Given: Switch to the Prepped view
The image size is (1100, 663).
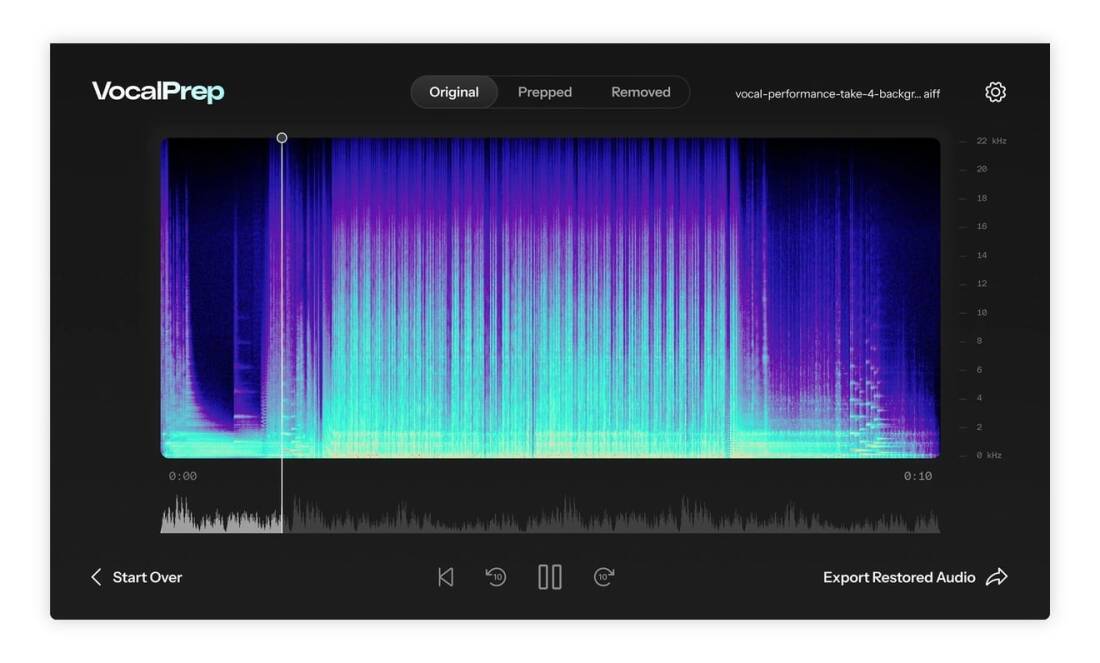Looking at the screenshot, I should pos(546,91).
